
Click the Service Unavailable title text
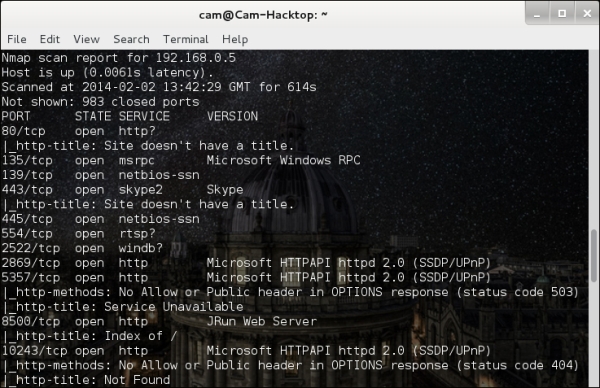(x=174, y=307)
